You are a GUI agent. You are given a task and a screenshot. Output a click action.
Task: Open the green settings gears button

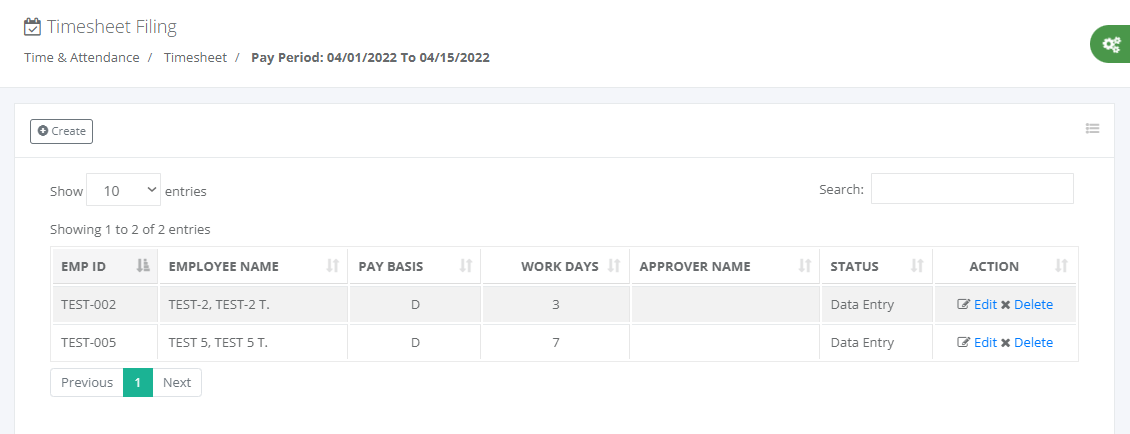click(x=1111, y=44)
